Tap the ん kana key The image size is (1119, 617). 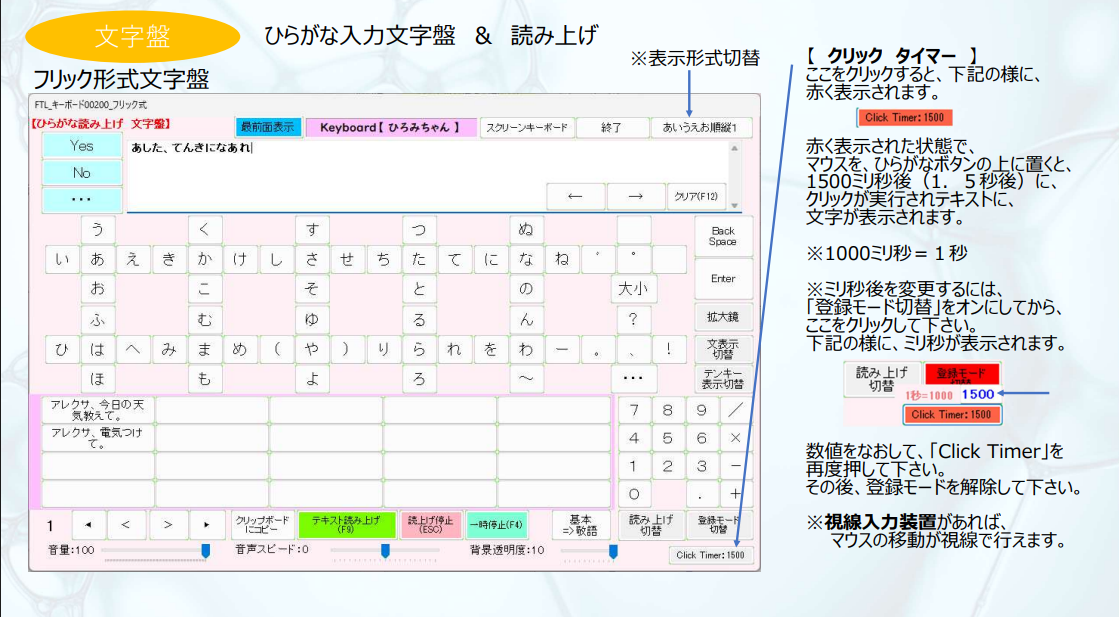tap(526, 320)
